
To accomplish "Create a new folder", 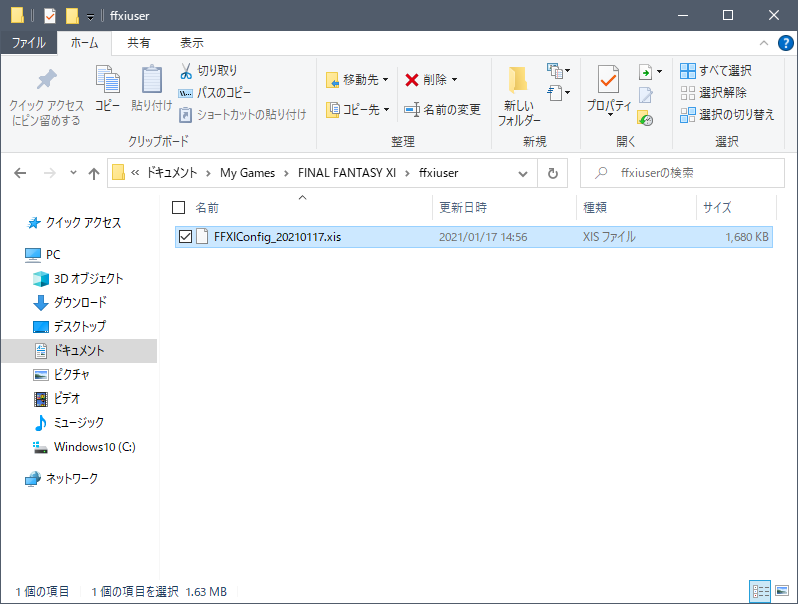I will click(x=519, y=96).
